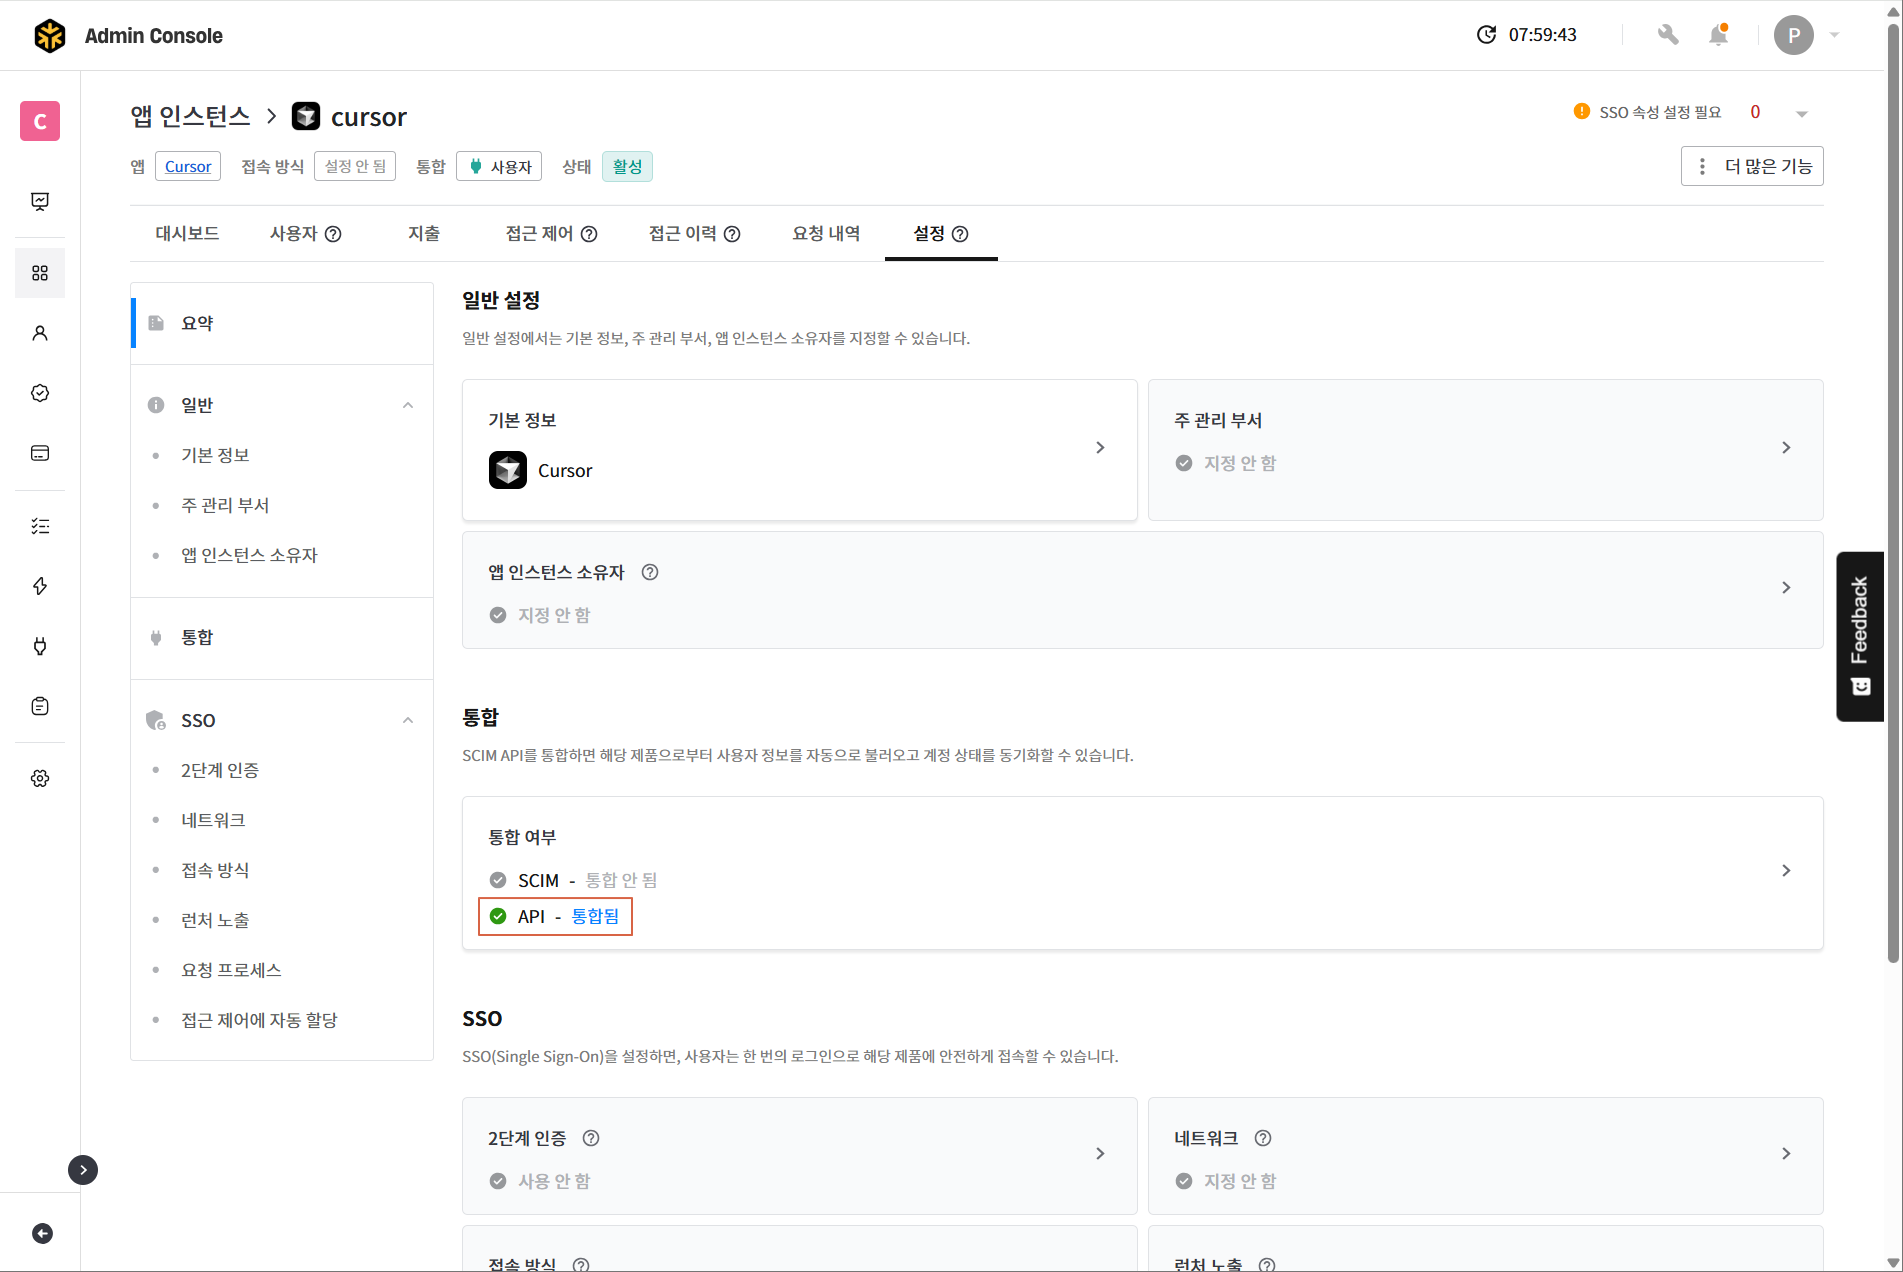Click the 더 많은 기능 button
Screen dimensions: 1903x1272
coord(1752,166)
